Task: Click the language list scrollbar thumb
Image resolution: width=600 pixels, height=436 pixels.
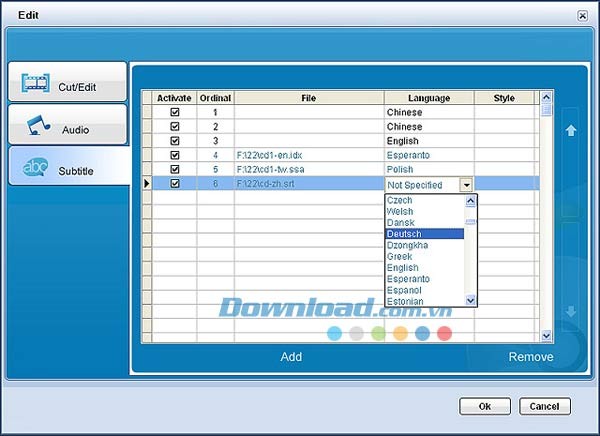Action: click(471, 221)
